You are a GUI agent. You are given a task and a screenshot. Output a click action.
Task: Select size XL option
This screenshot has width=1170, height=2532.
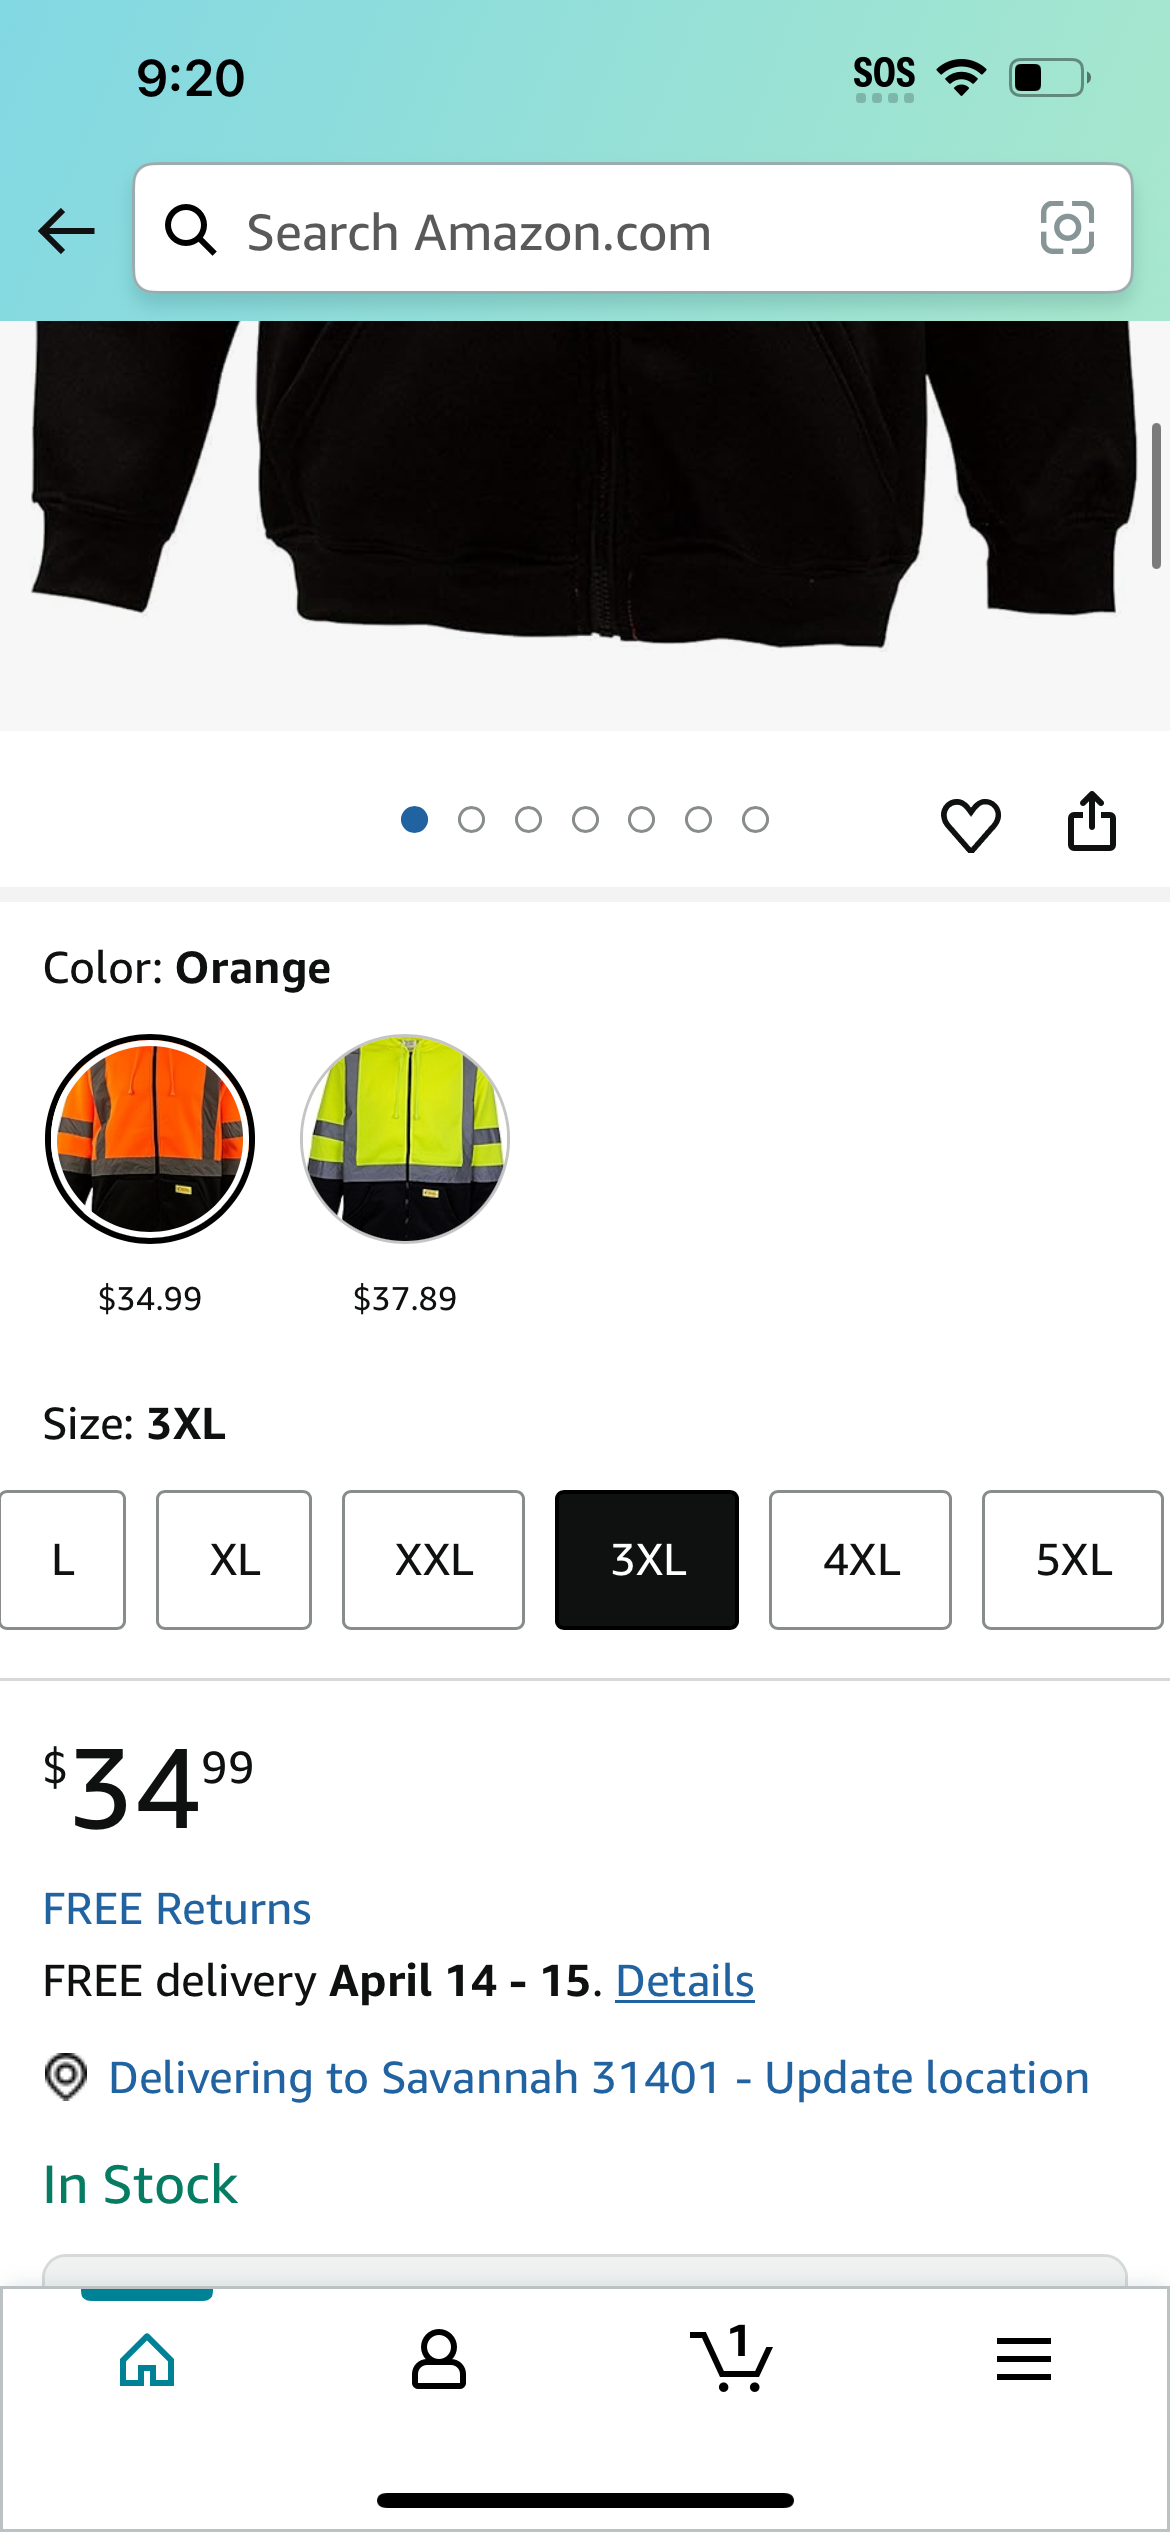(234, 1560)
